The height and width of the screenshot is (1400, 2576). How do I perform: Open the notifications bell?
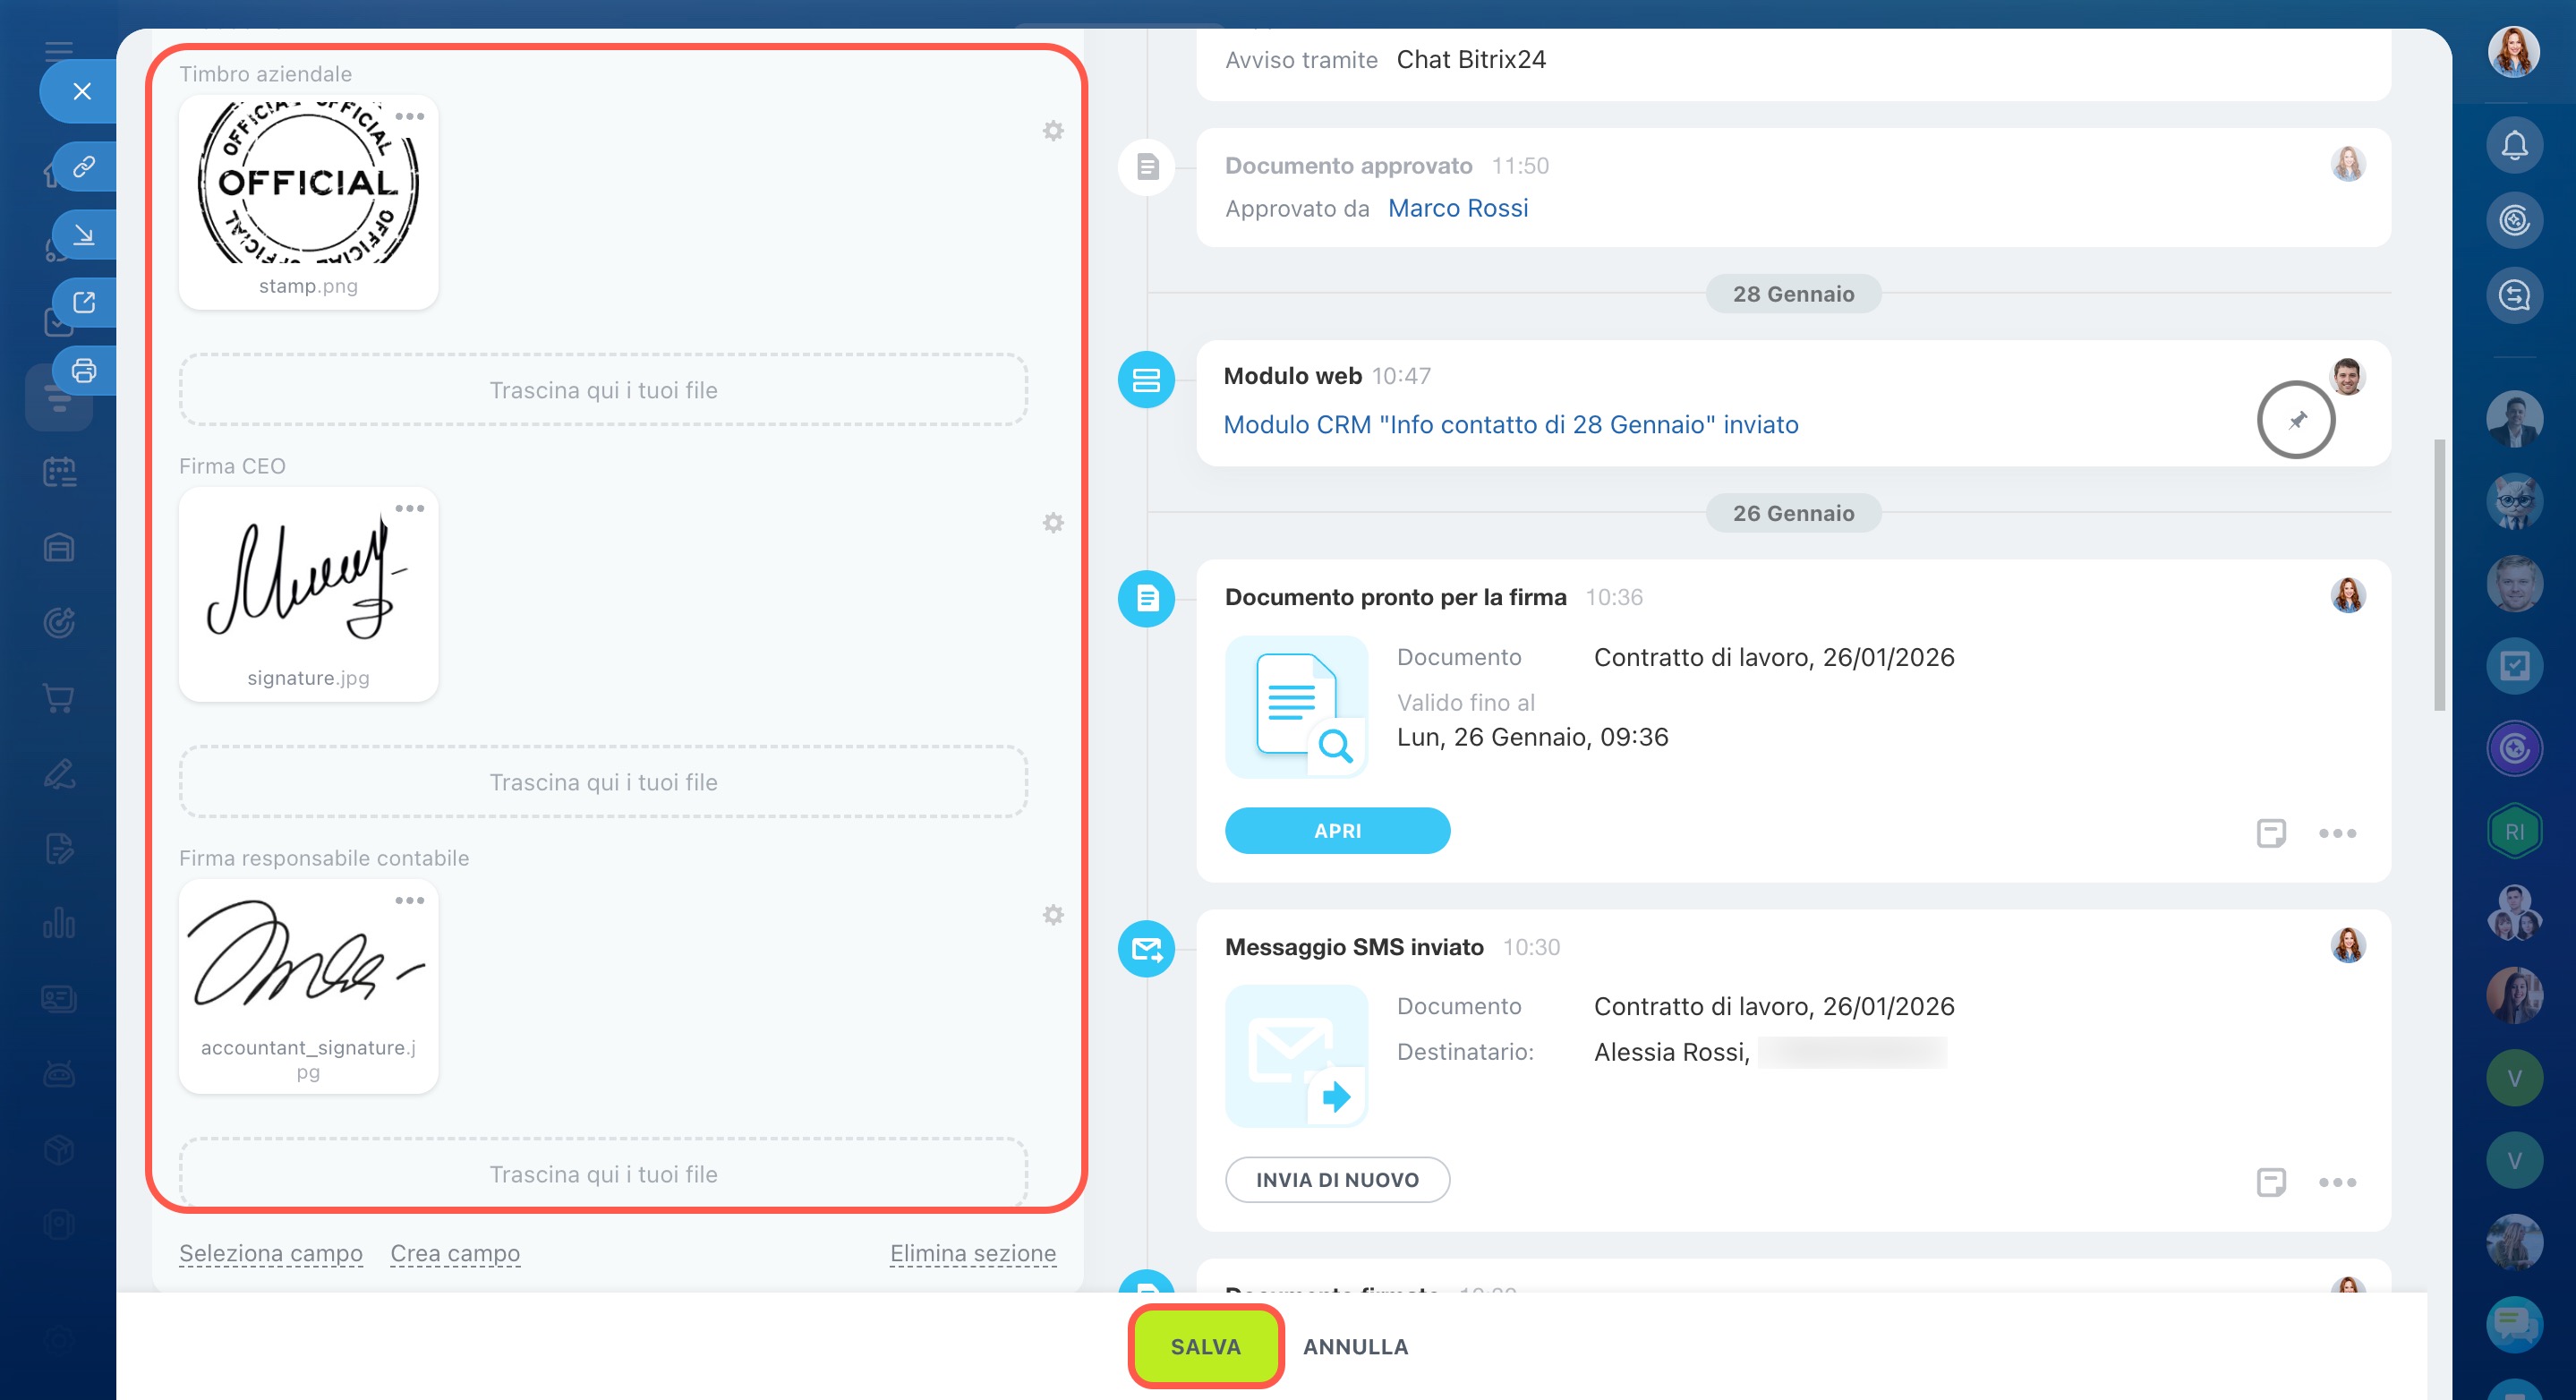[x=2514, y=146]
